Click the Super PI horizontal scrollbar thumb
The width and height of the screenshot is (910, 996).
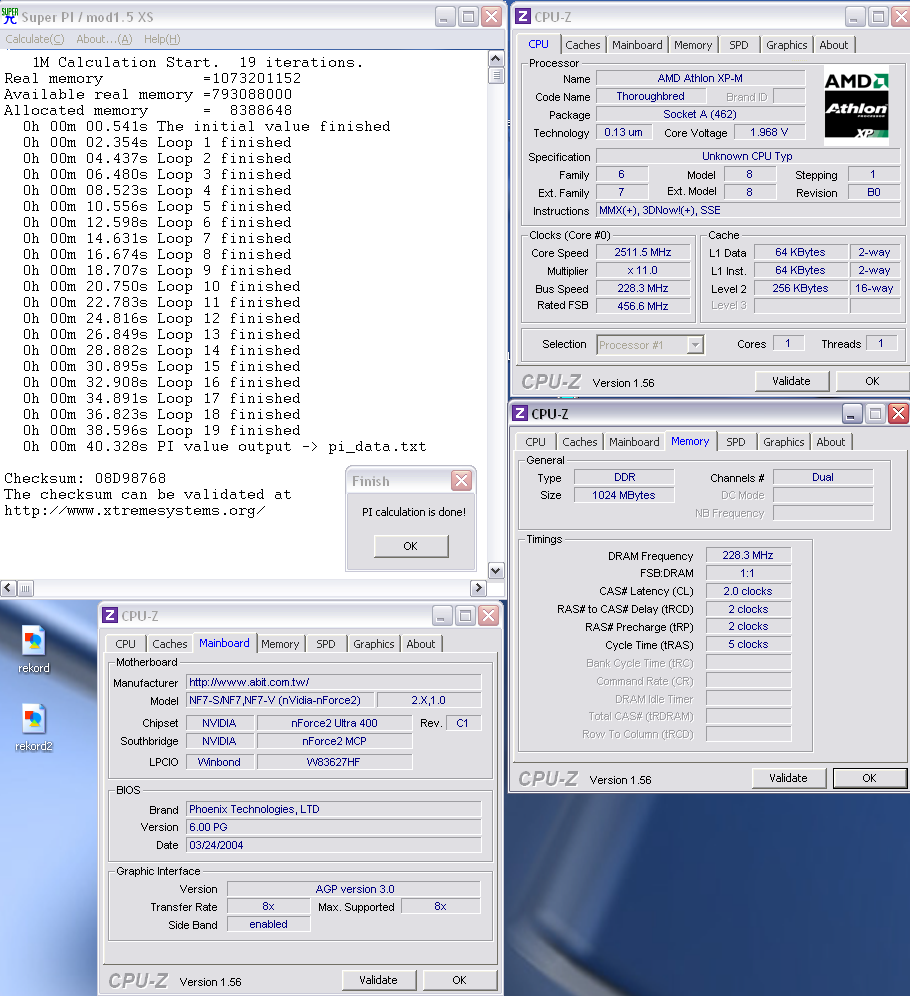pos(25,588)
